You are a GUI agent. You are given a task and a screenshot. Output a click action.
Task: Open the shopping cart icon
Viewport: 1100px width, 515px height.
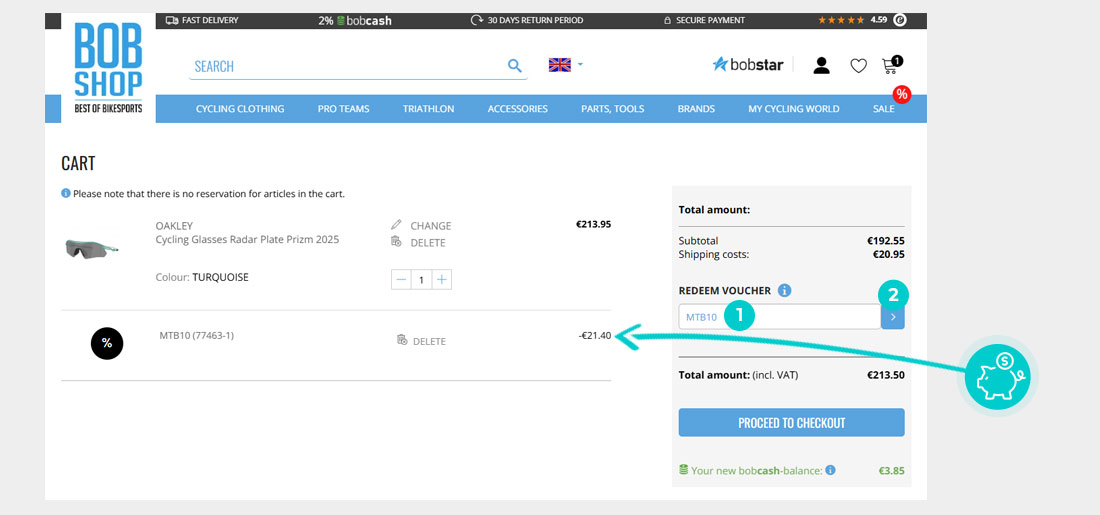click(x=892, y=65)
